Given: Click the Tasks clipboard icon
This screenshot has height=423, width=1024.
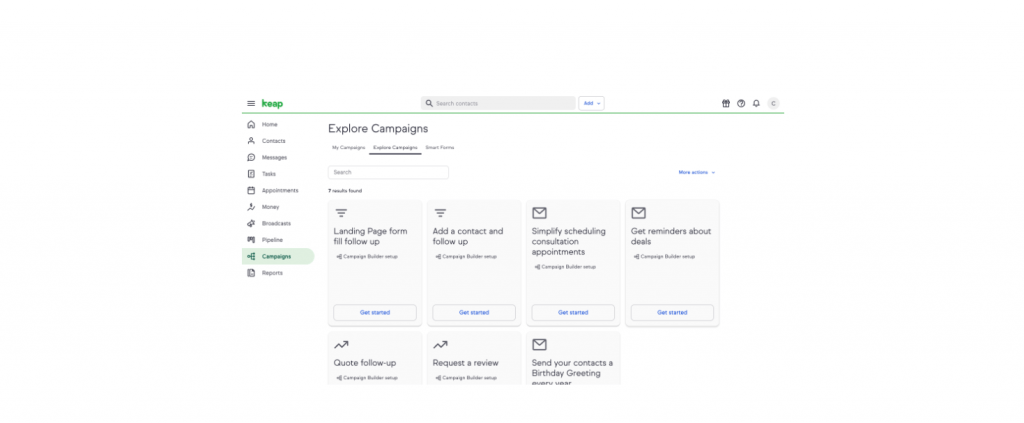Looking at the screenshot, I should coord(251,174).
